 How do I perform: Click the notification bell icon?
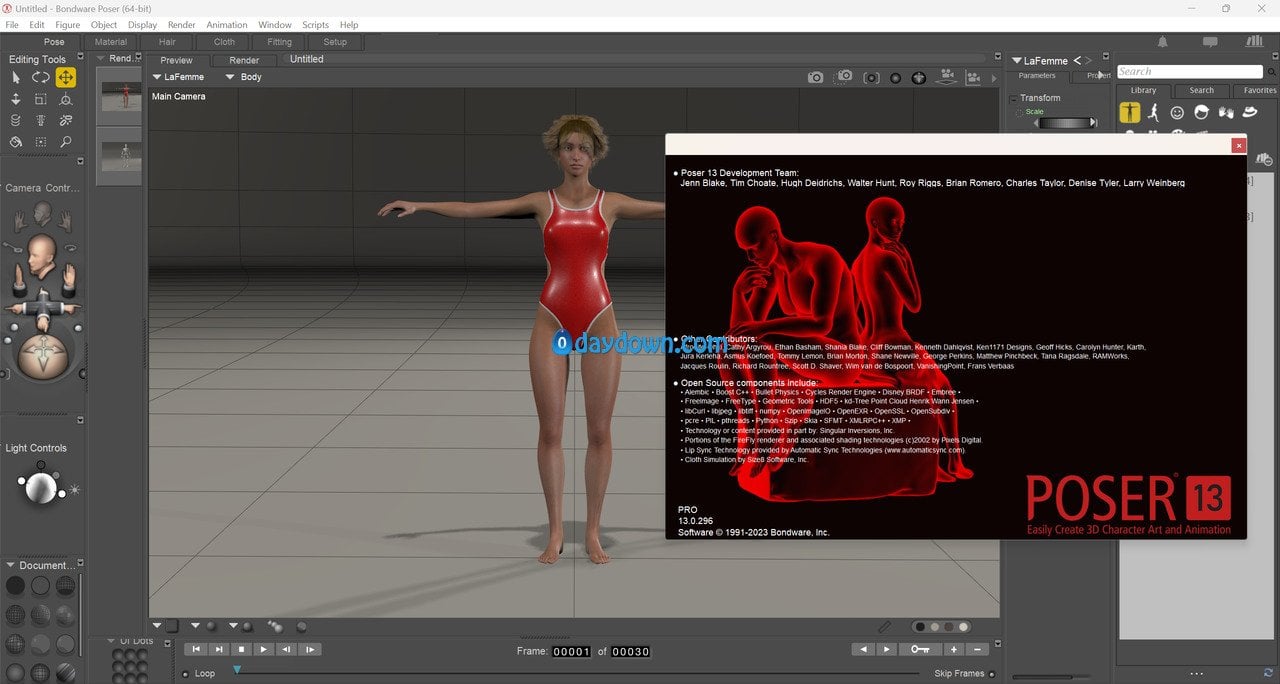(x=1163, y=42)
